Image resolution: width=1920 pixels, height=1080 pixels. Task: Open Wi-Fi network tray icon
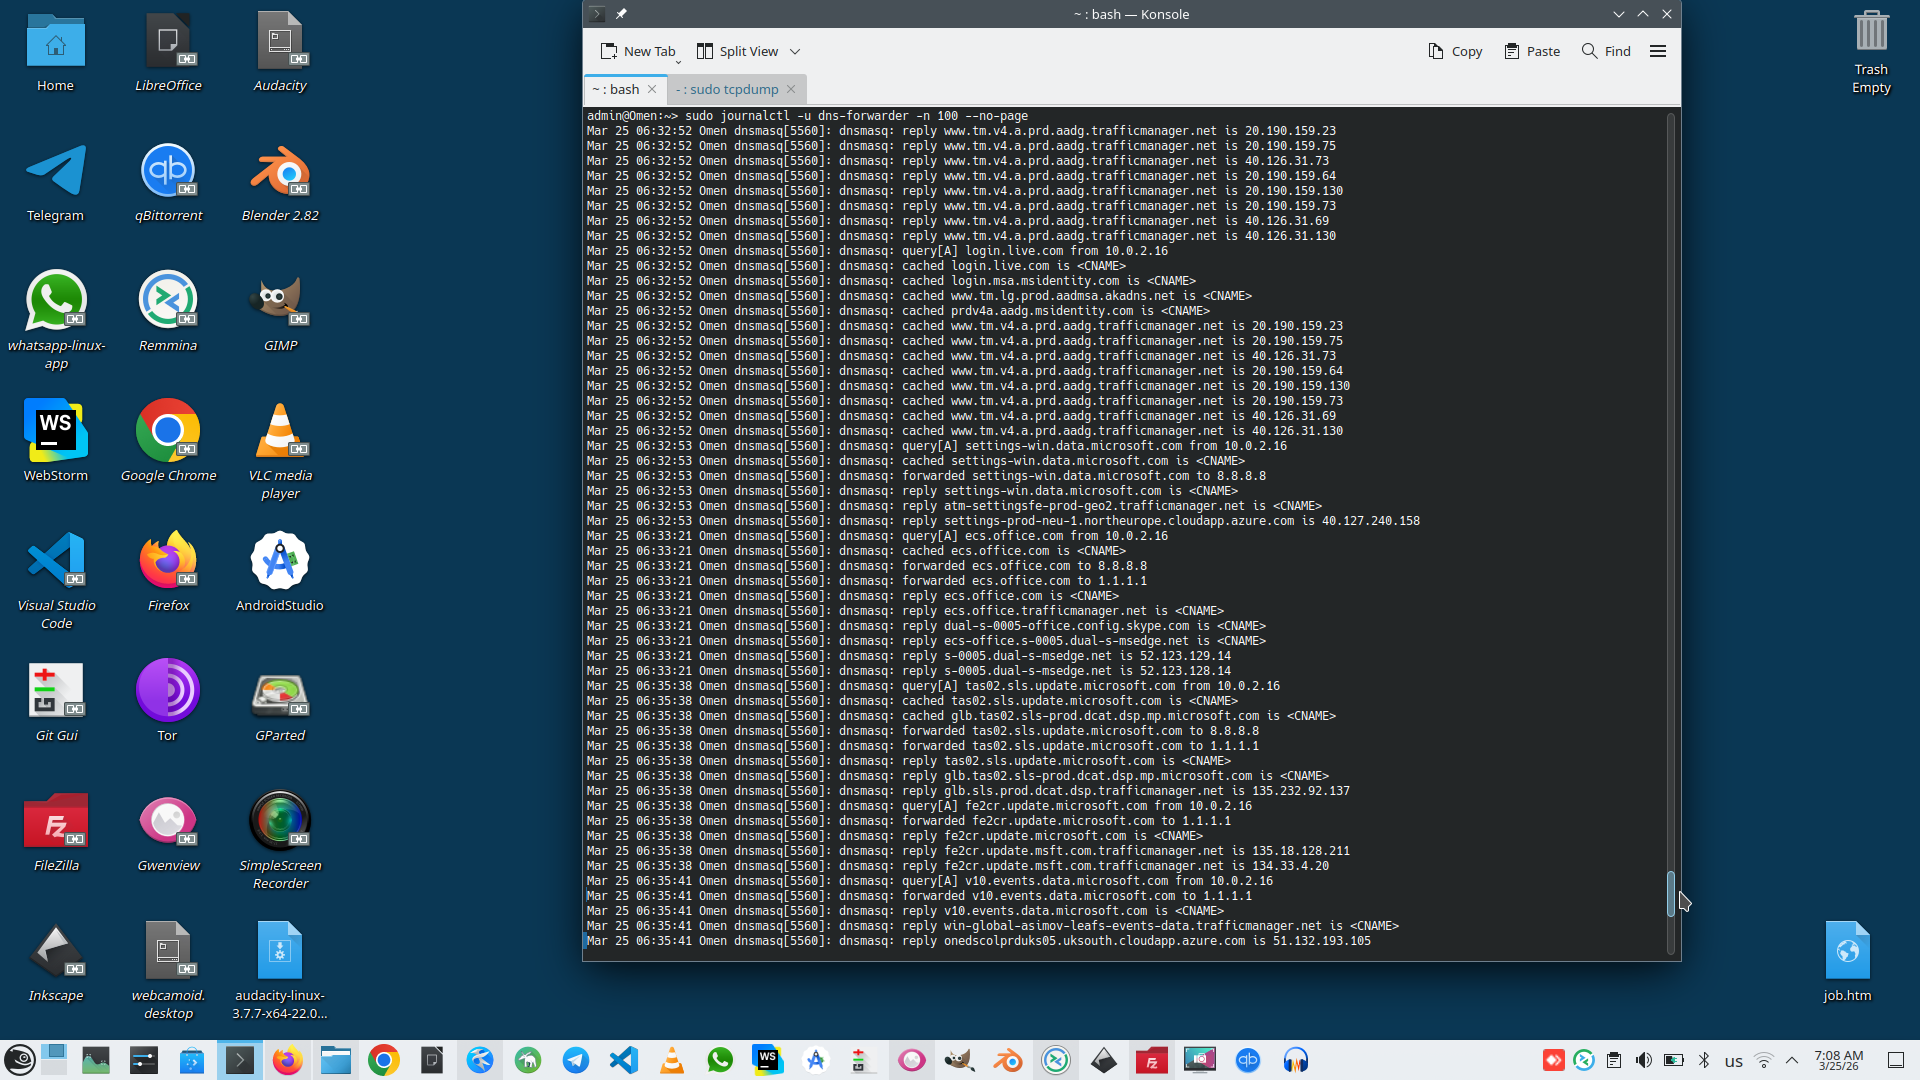coord(1764,1060)
